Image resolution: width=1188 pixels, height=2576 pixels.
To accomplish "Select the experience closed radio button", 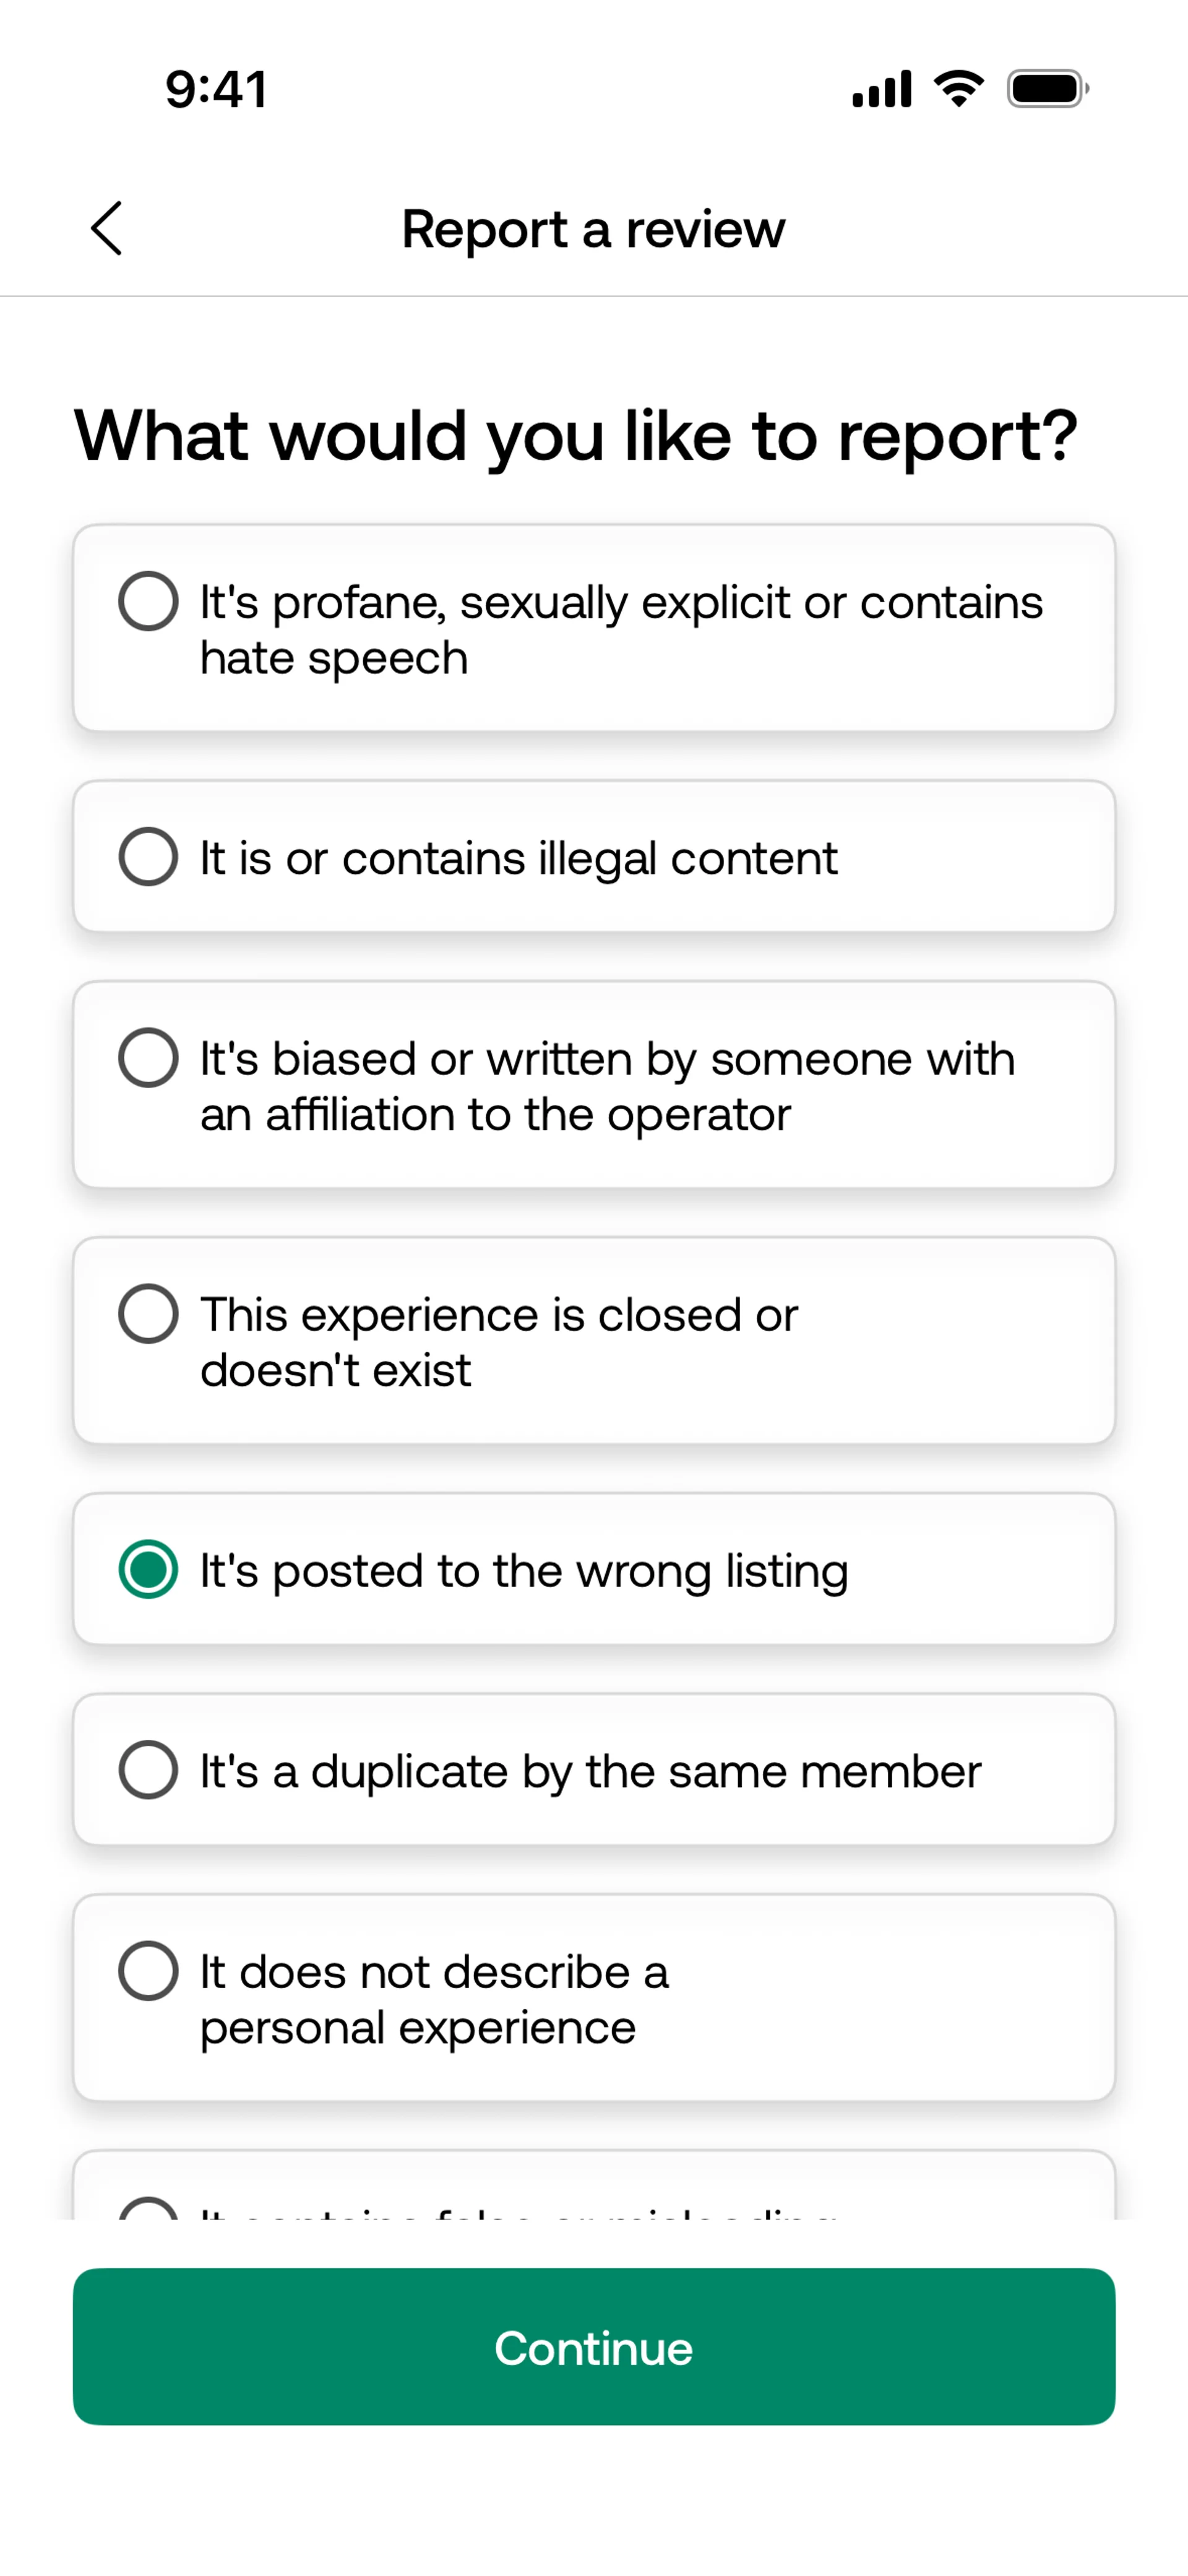I will click(148, 1313).
